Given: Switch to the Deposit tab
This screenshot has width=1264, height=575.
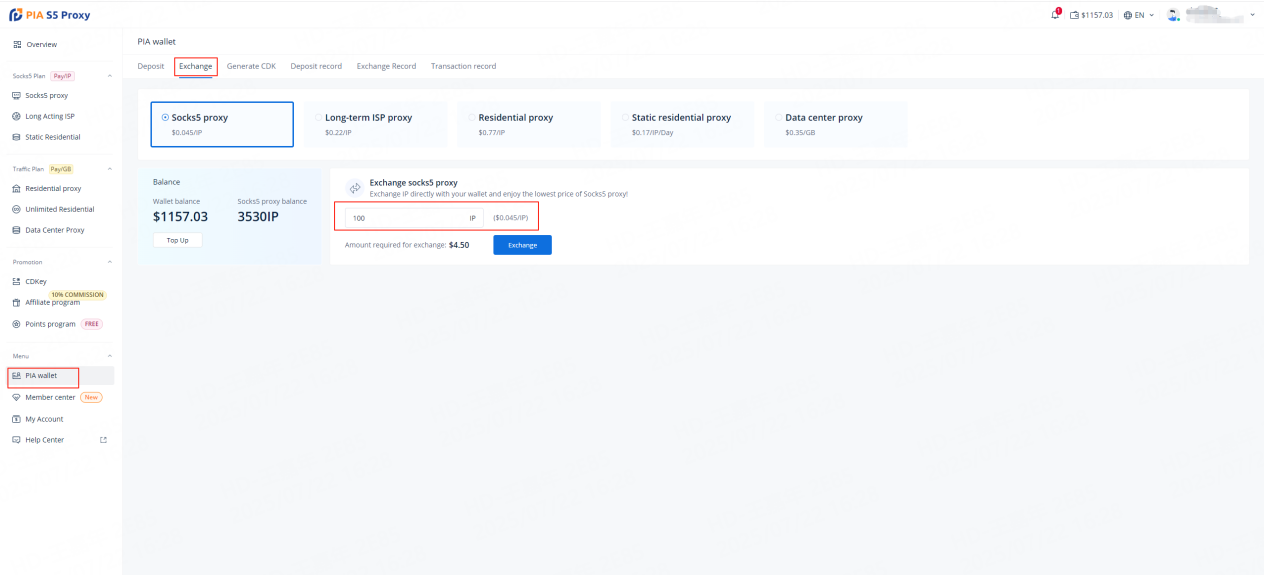Looking at the screenshot, I should [x=150, y=66].
